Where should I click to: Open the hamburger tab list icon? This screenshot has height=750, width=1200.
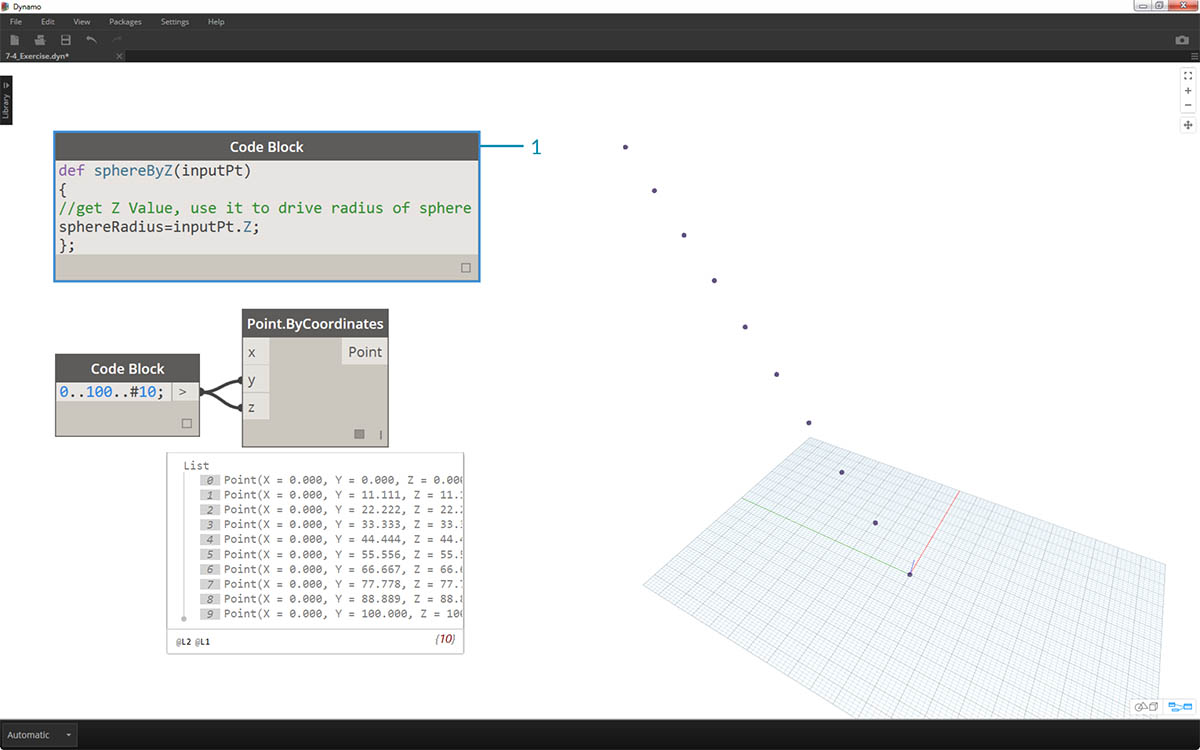tap(1193, 56)
